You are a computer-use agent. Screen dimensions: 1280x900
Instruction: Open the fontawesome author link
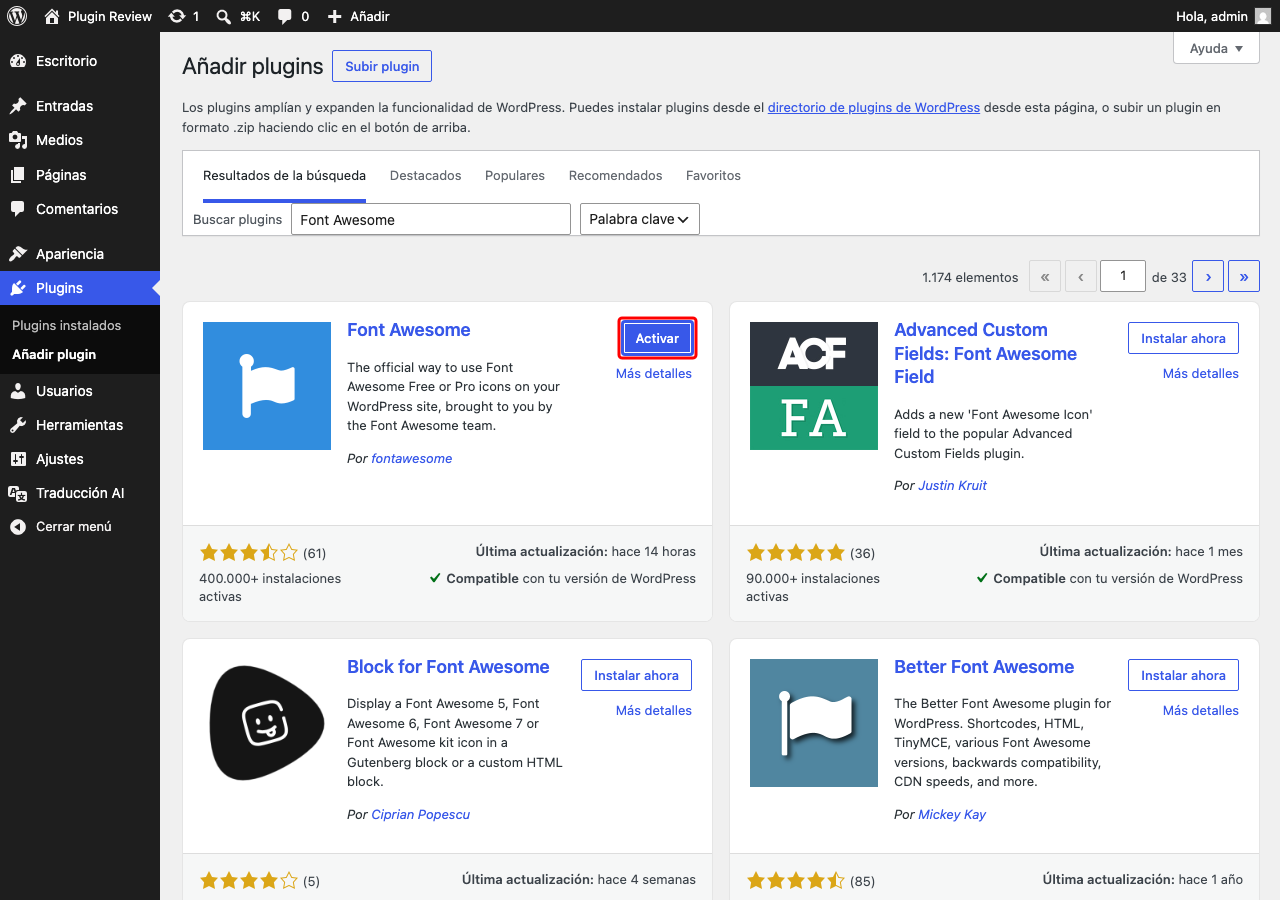412,458
